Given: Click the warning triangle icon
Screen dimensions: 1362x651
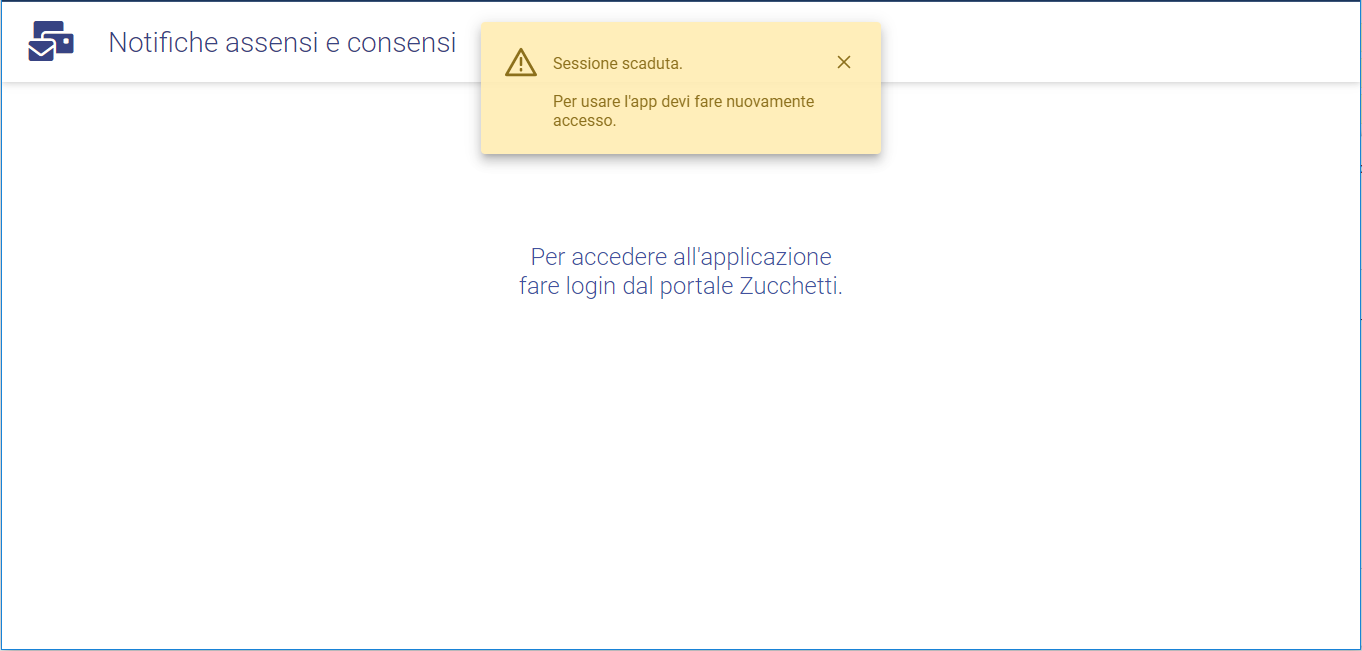Looking at the screenshot, I should [521, 63].
